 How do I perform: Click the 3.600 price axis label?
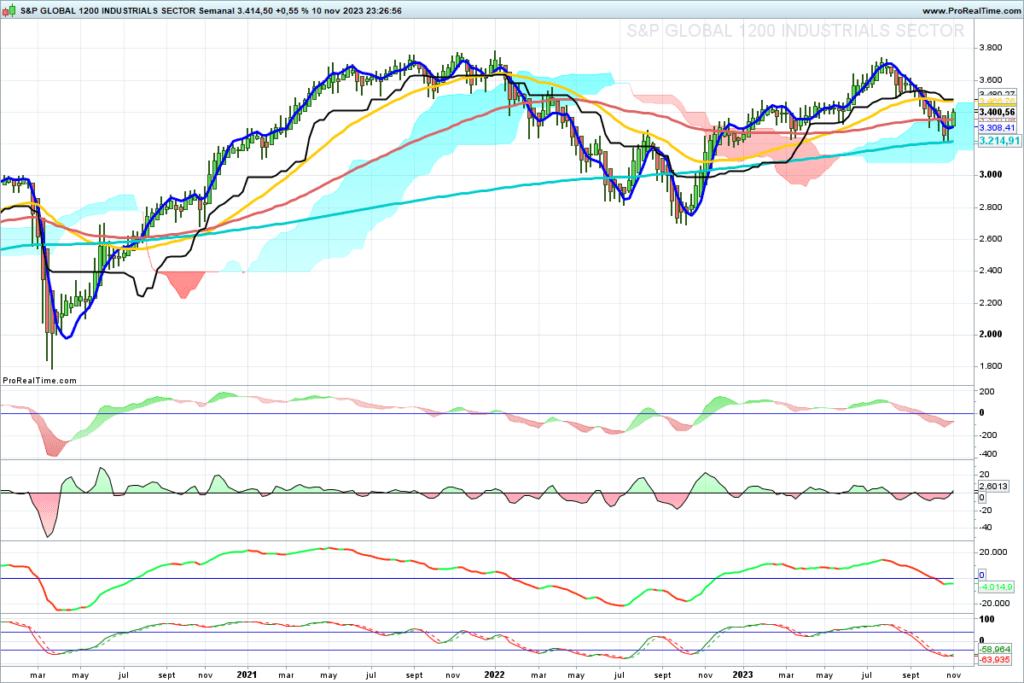pyautogui.click(x=991, y=80)
